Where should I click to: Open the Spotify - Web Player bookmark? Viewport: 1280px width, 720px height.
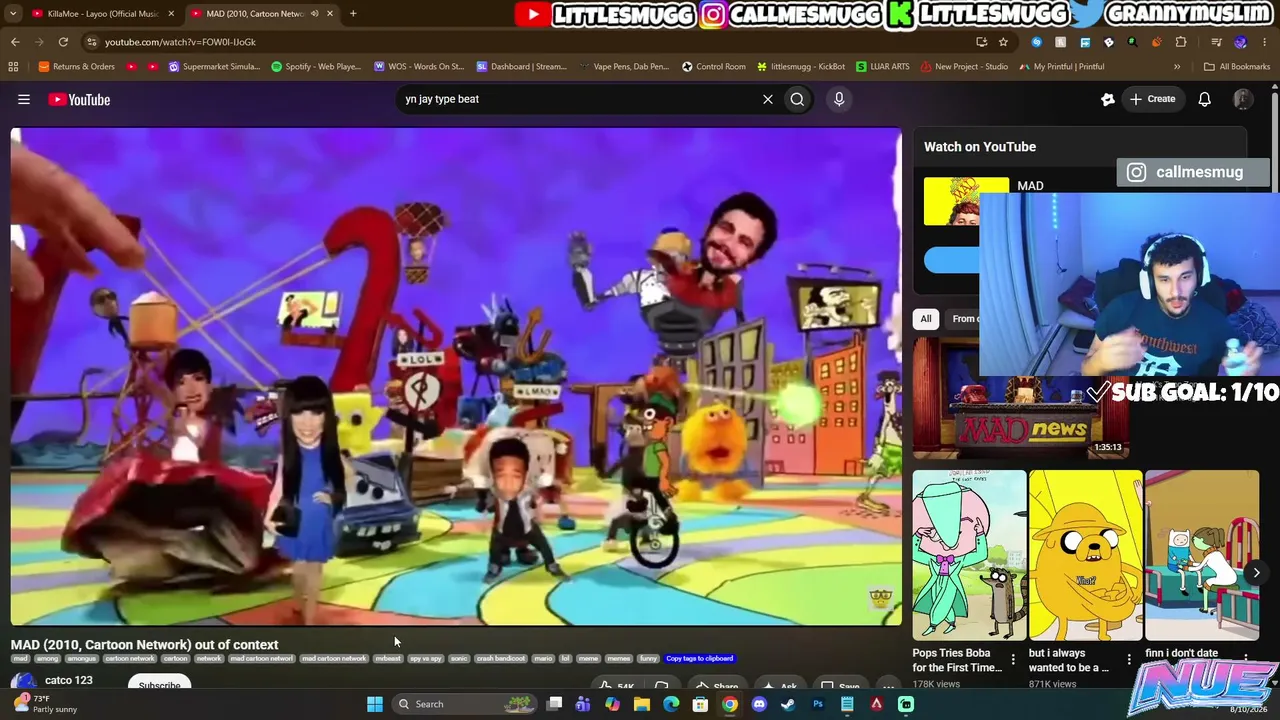tap(316, 67)
